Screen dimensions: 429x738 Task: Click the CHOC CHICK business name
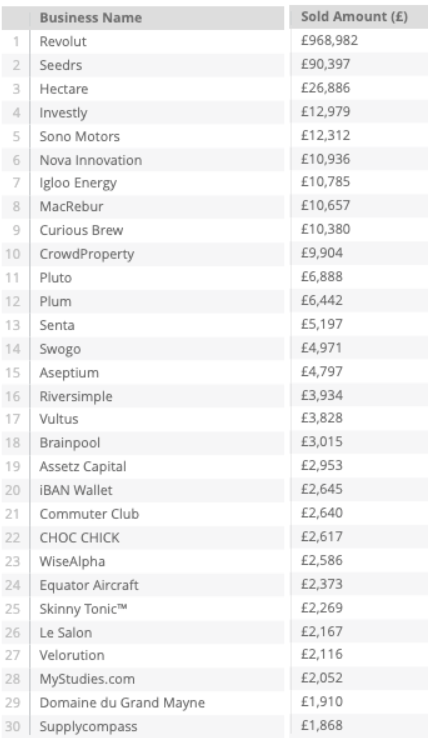(x=80, y=537)
